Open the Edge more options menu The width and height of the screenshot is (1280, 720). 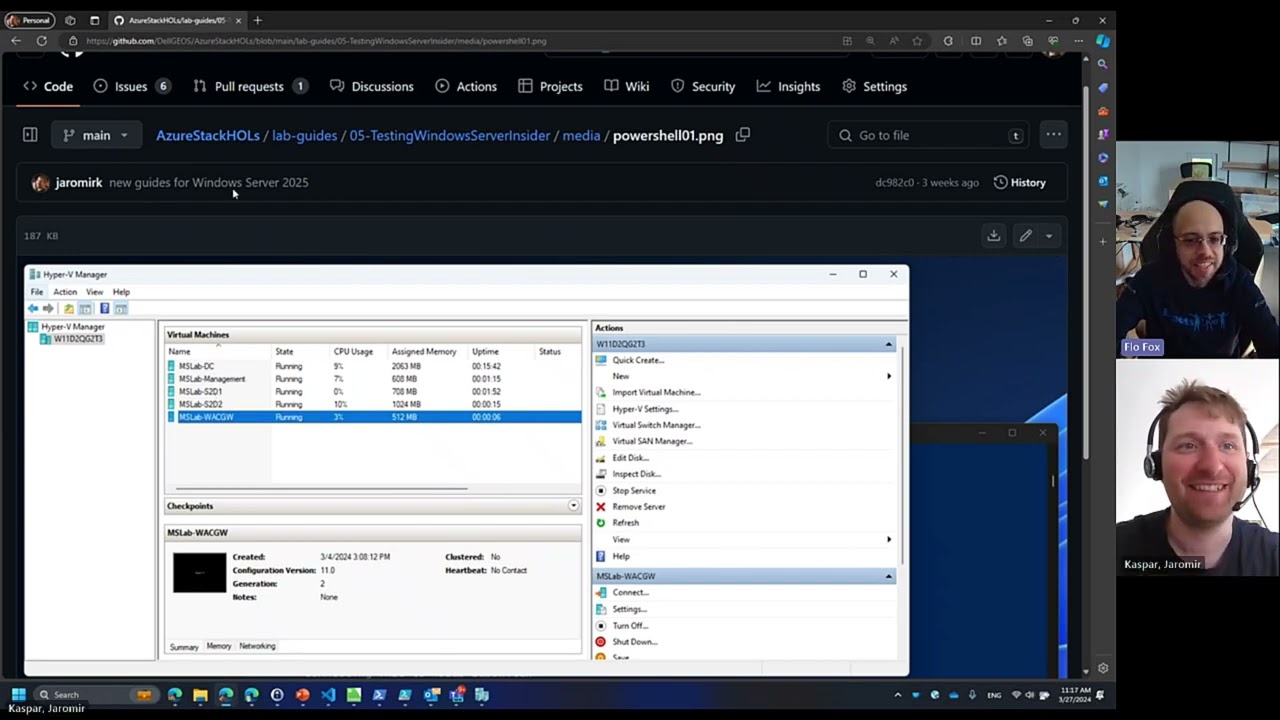1078,41
